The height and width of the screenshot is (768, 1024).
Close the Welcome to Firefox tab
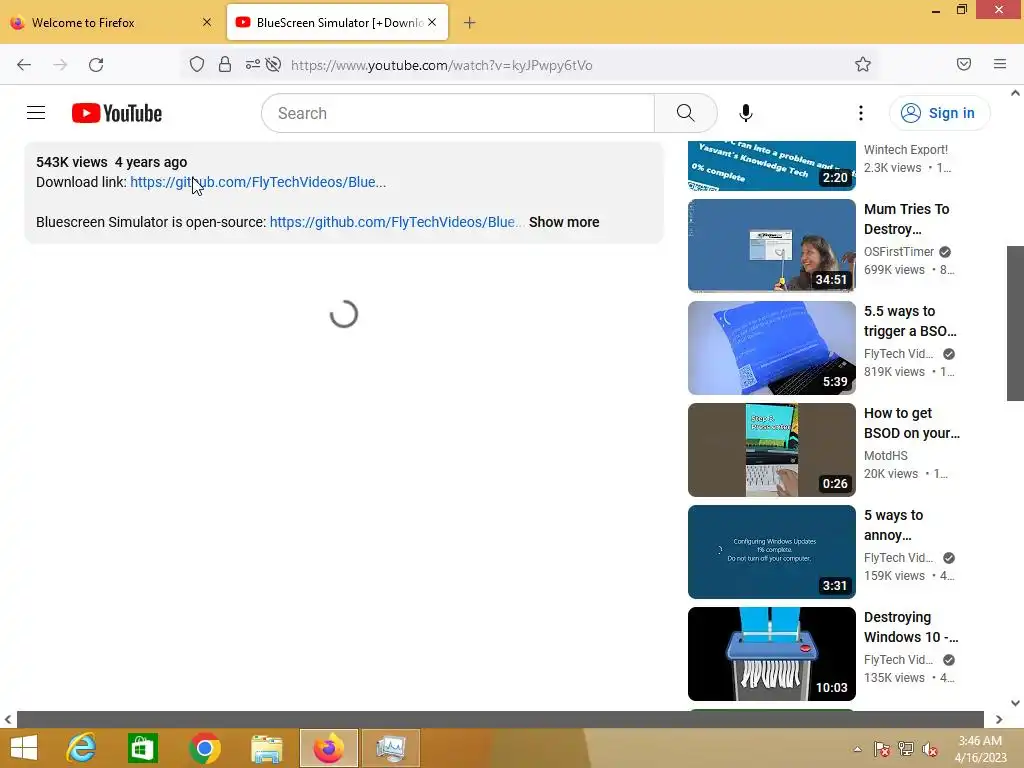pyautogui.click(x=207, y=22)
